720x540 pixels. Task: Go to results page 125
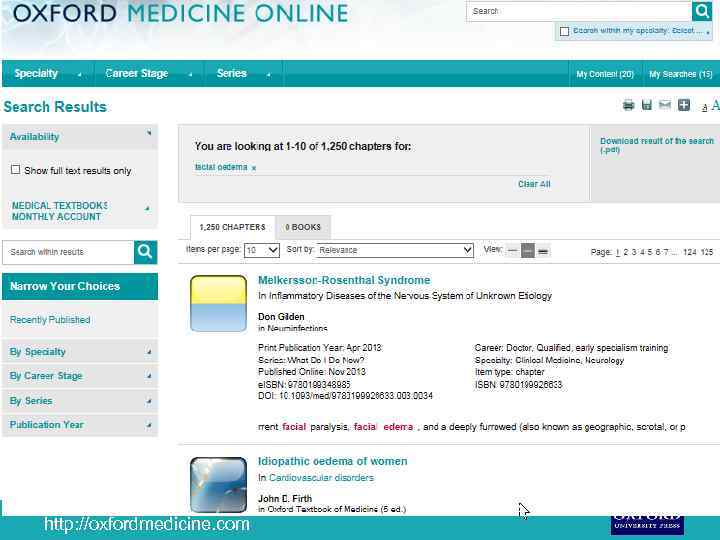click(x=707, y=252)
